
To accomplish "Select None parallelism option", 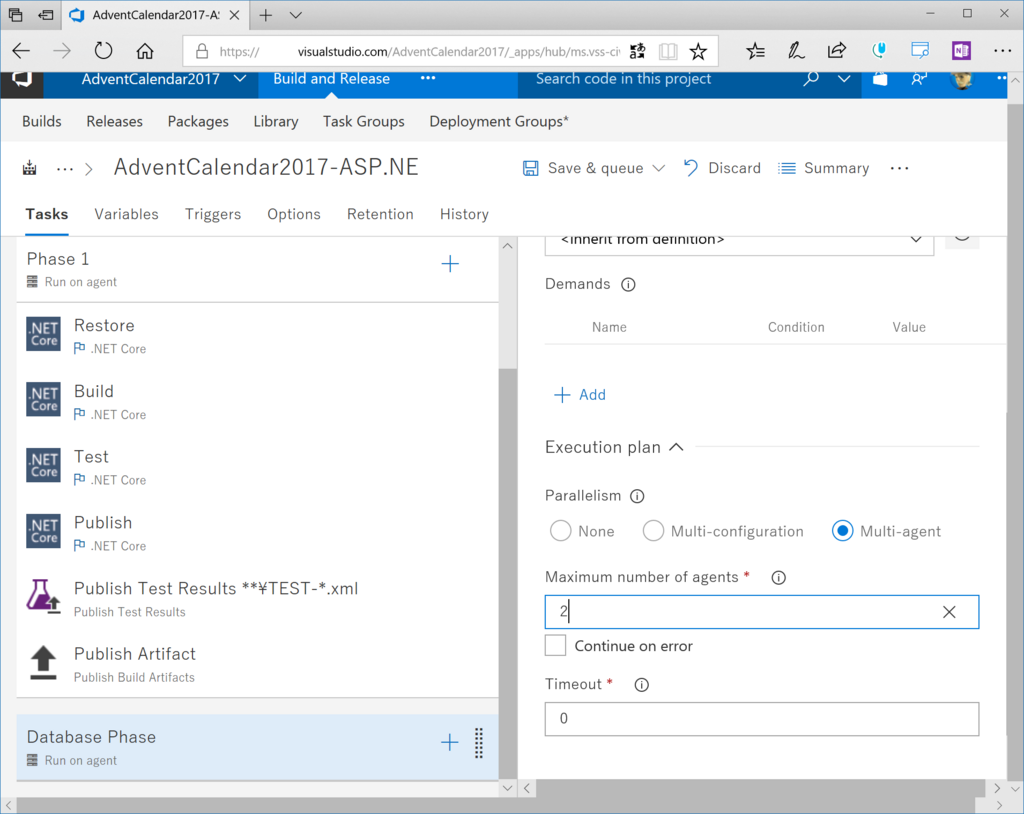I will point(560,531).
